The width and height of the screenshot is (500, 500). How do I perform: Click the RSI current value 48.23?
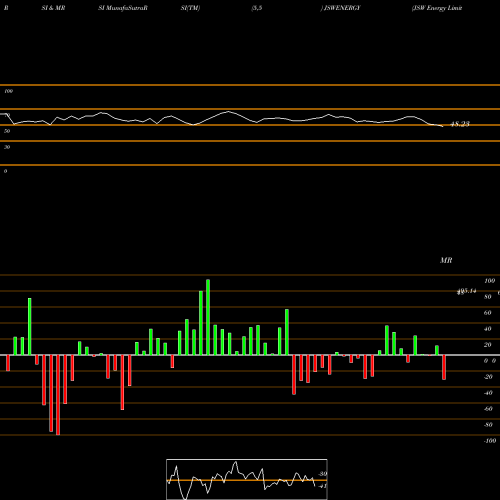[x=460, y=124]
